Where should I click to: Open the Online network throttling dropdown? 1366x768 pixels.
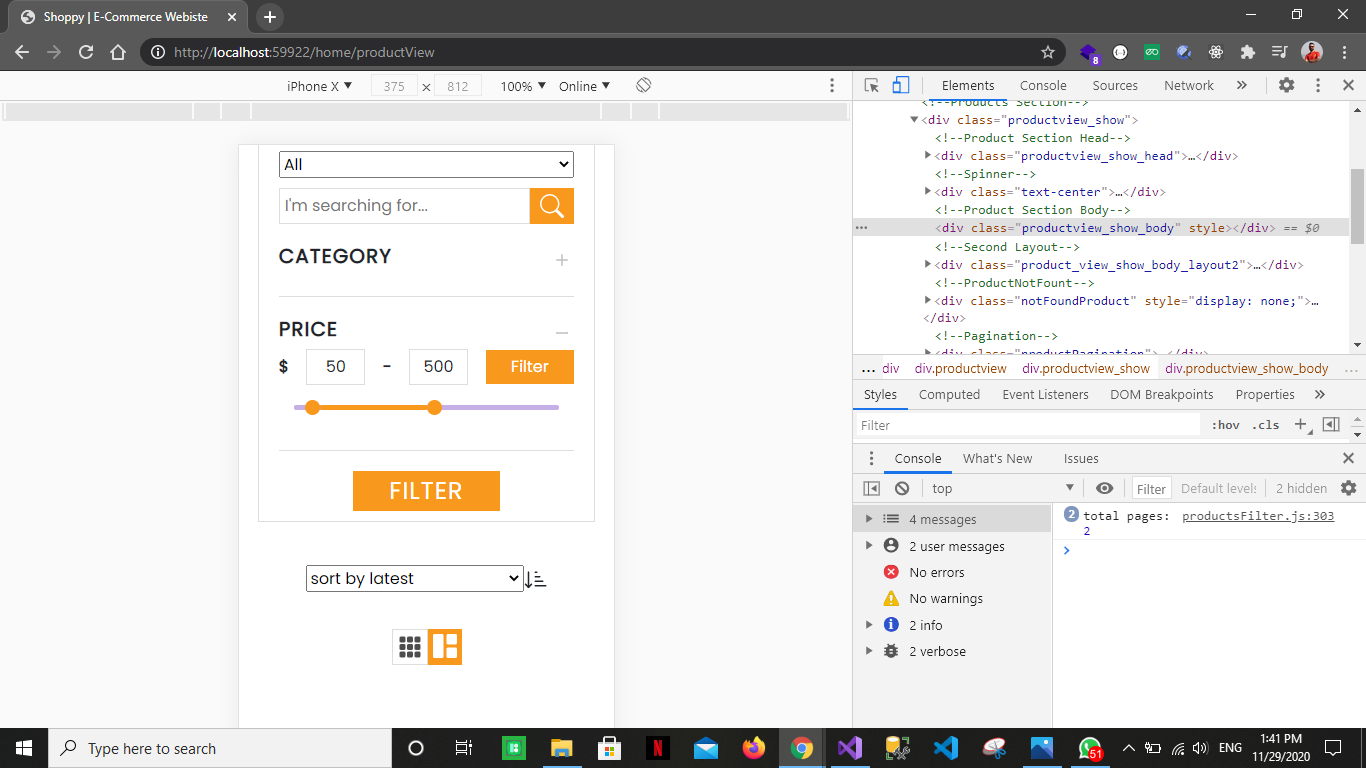[x=584, y=86]
